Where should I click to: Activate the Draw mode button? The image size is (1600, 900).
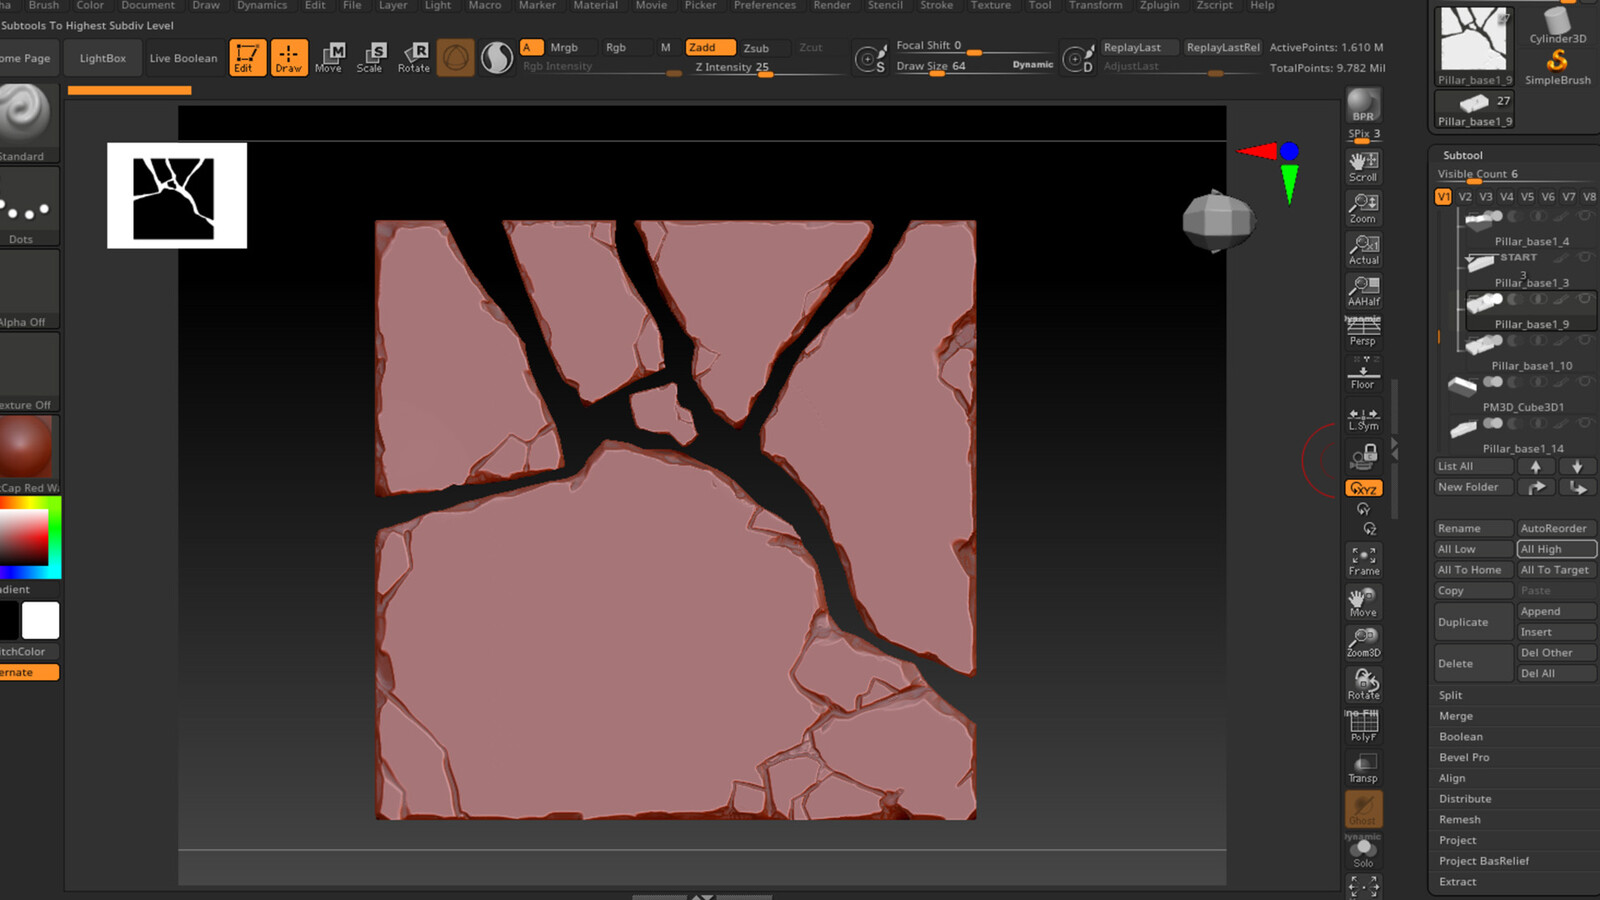click(288, 58)
